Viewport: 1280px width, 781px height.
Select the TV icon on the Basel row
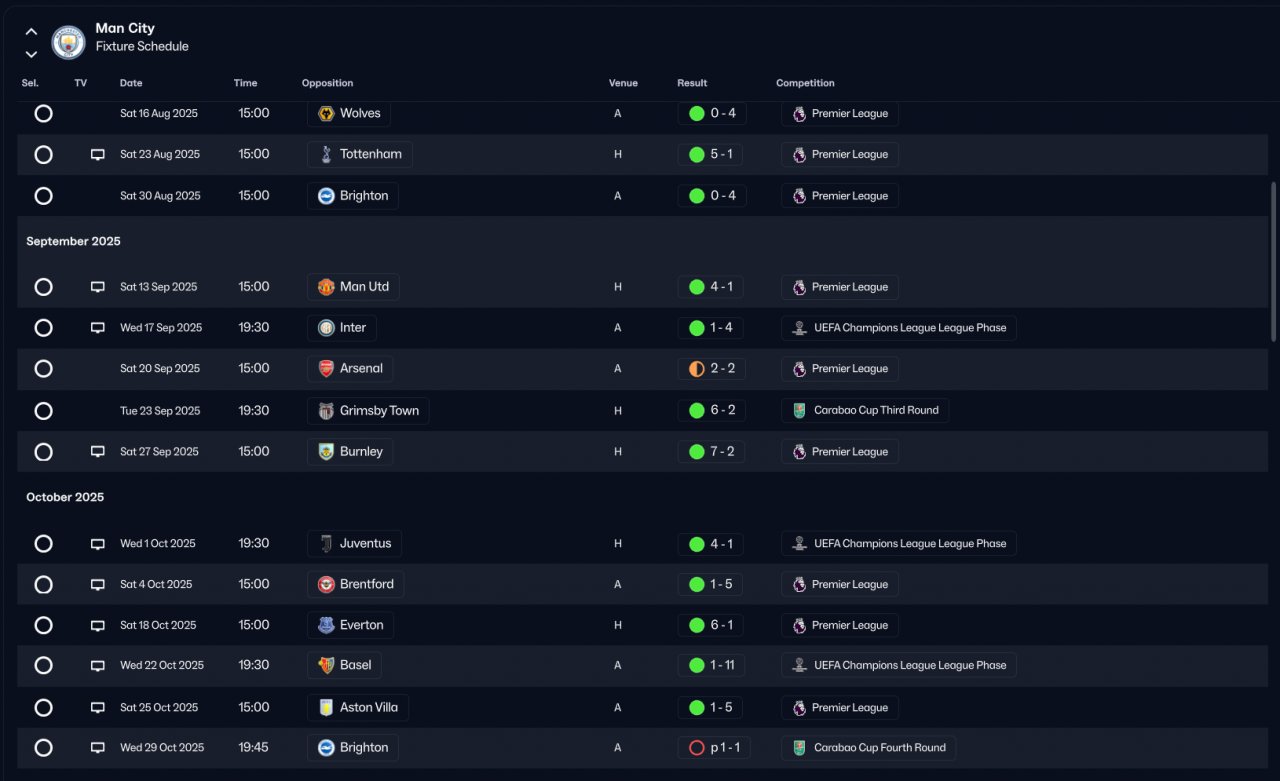98,666
